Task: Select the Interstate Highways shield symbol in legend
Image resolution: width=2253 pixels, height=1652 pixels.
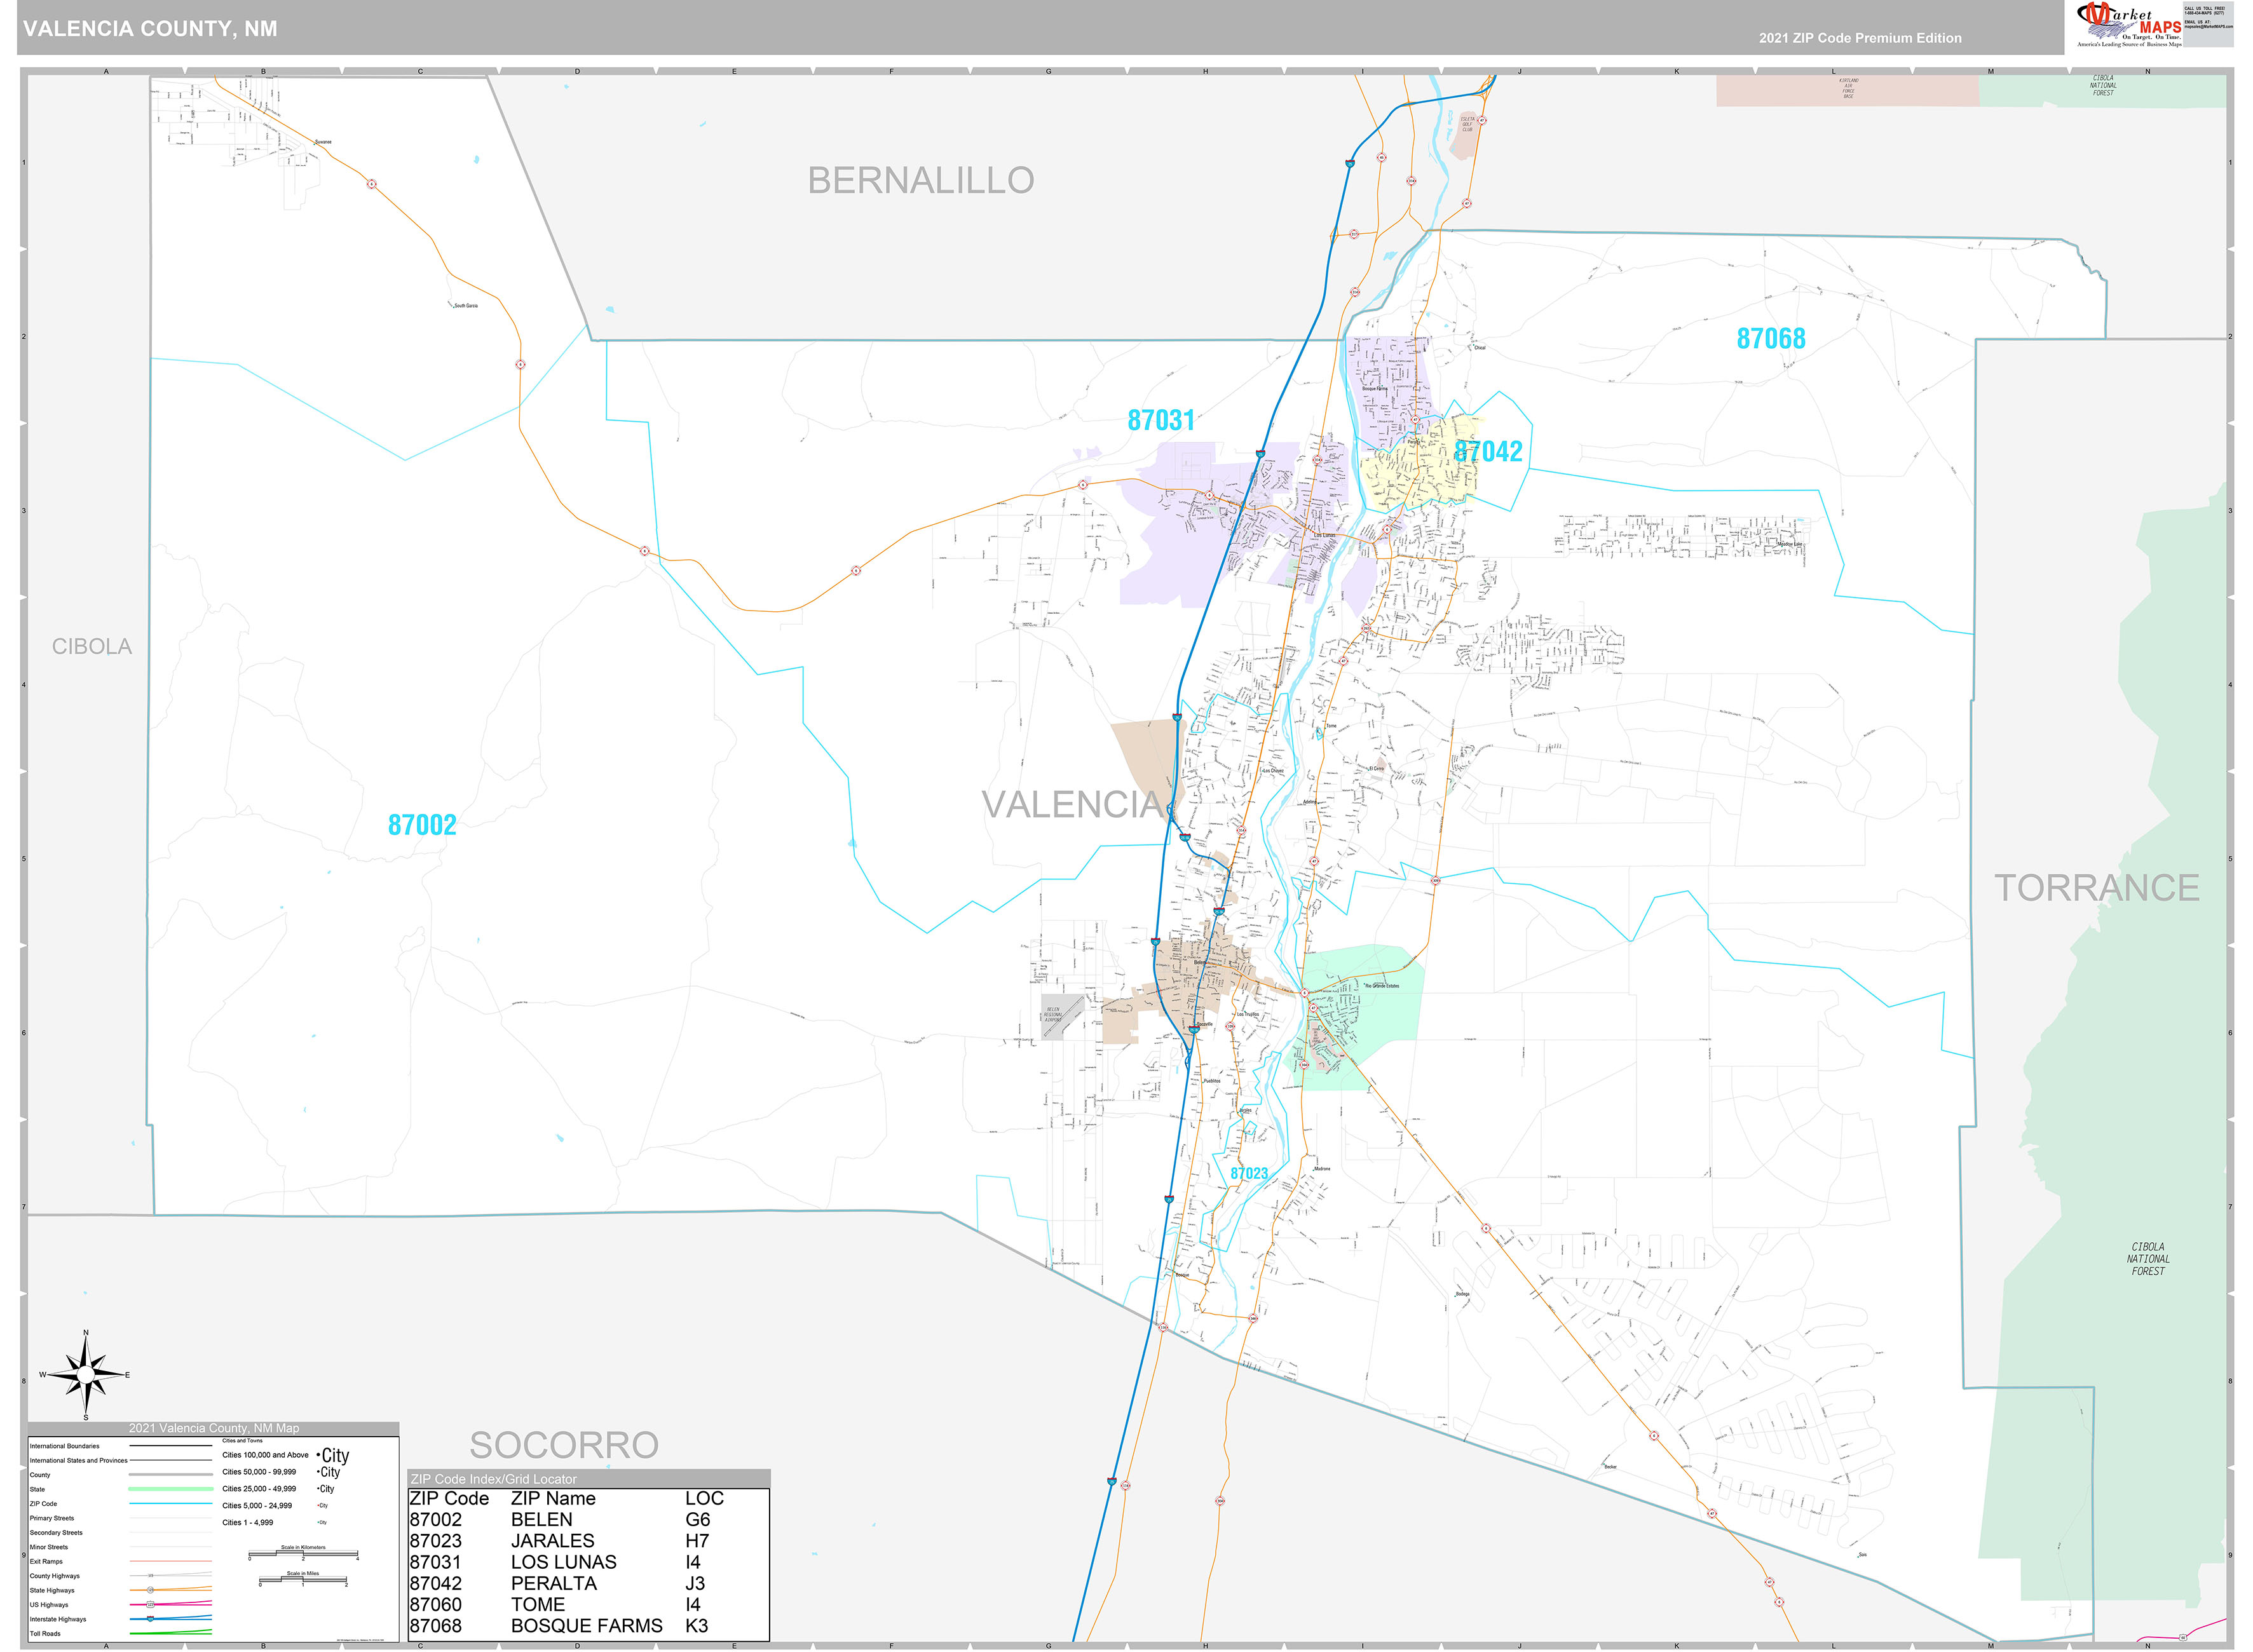Action: click(x=150, y=1619)
